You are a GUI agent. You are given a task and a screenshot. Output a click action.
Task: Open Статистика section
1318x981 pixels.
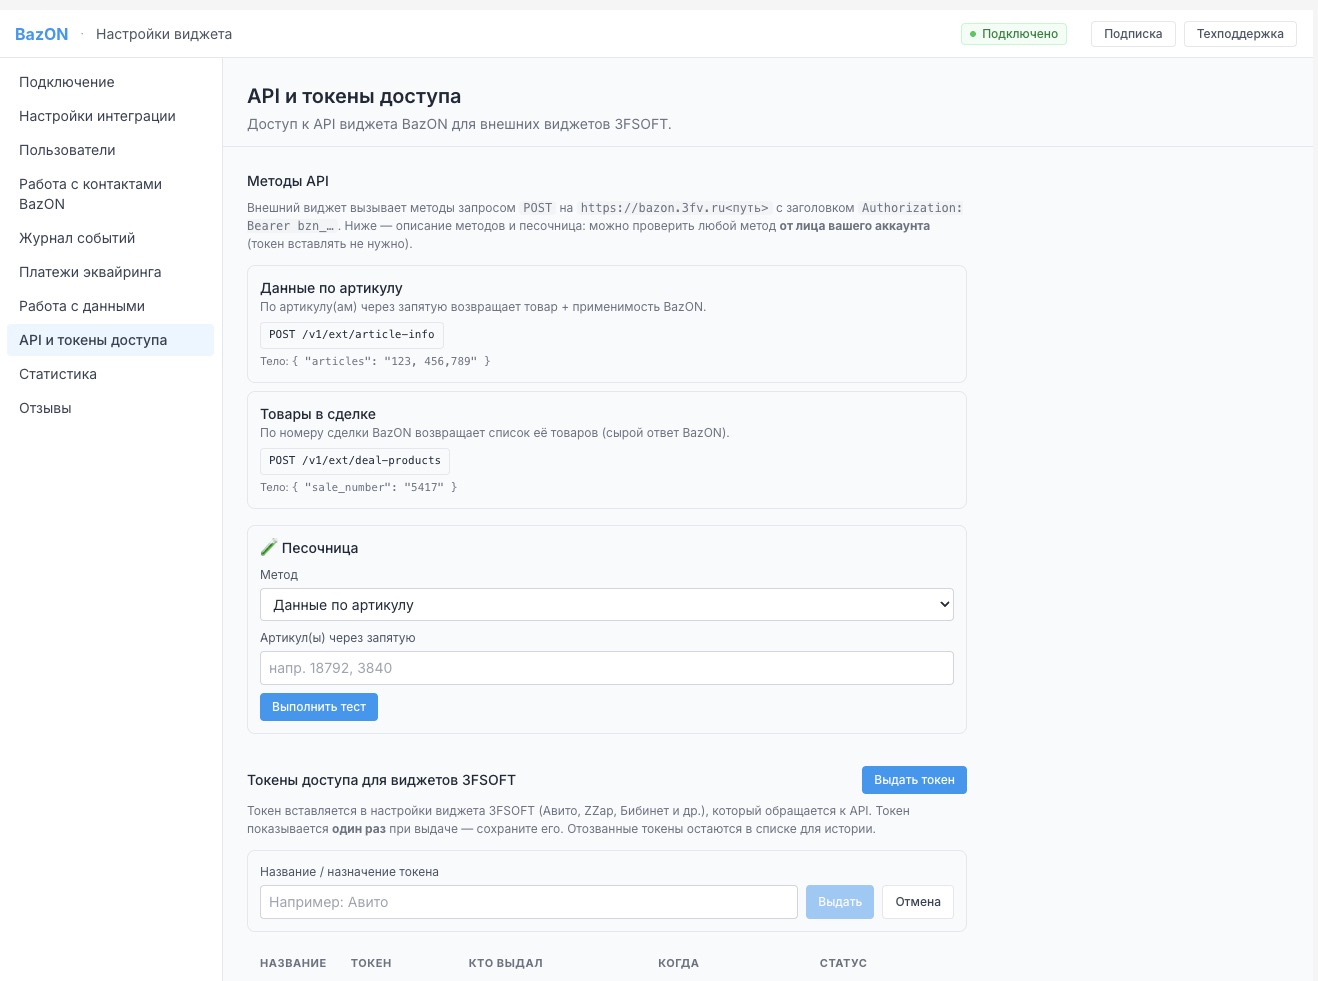pyautogui.click(x=110, y=374)
